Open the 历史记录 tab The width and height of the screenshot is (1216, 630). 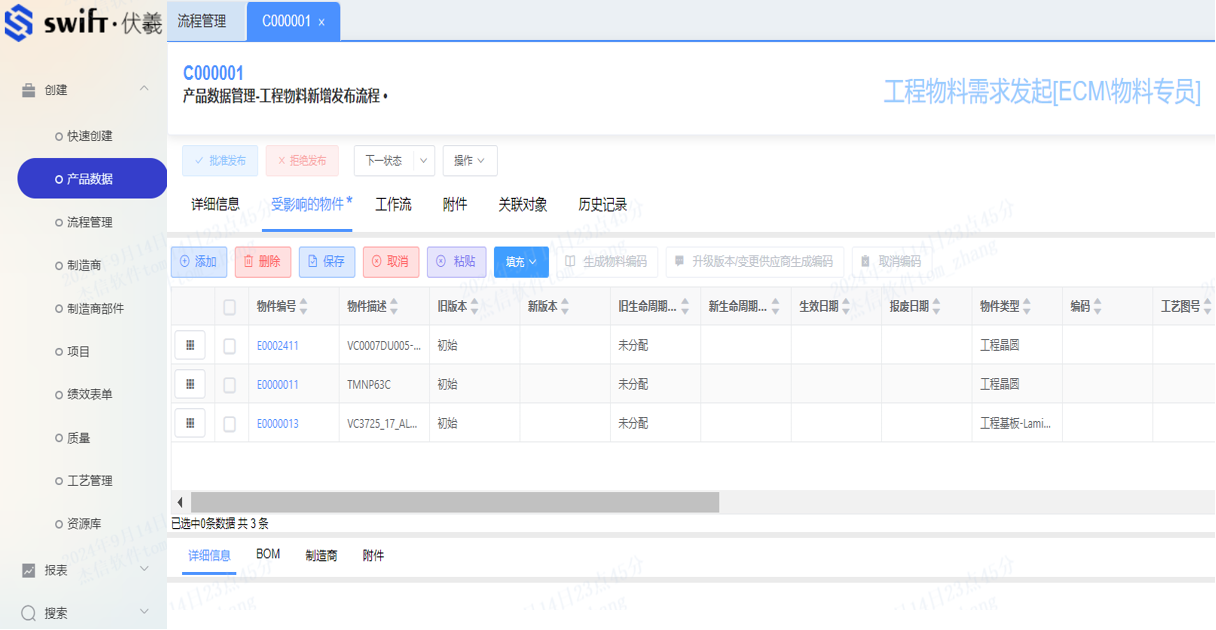tap(602, 205)
